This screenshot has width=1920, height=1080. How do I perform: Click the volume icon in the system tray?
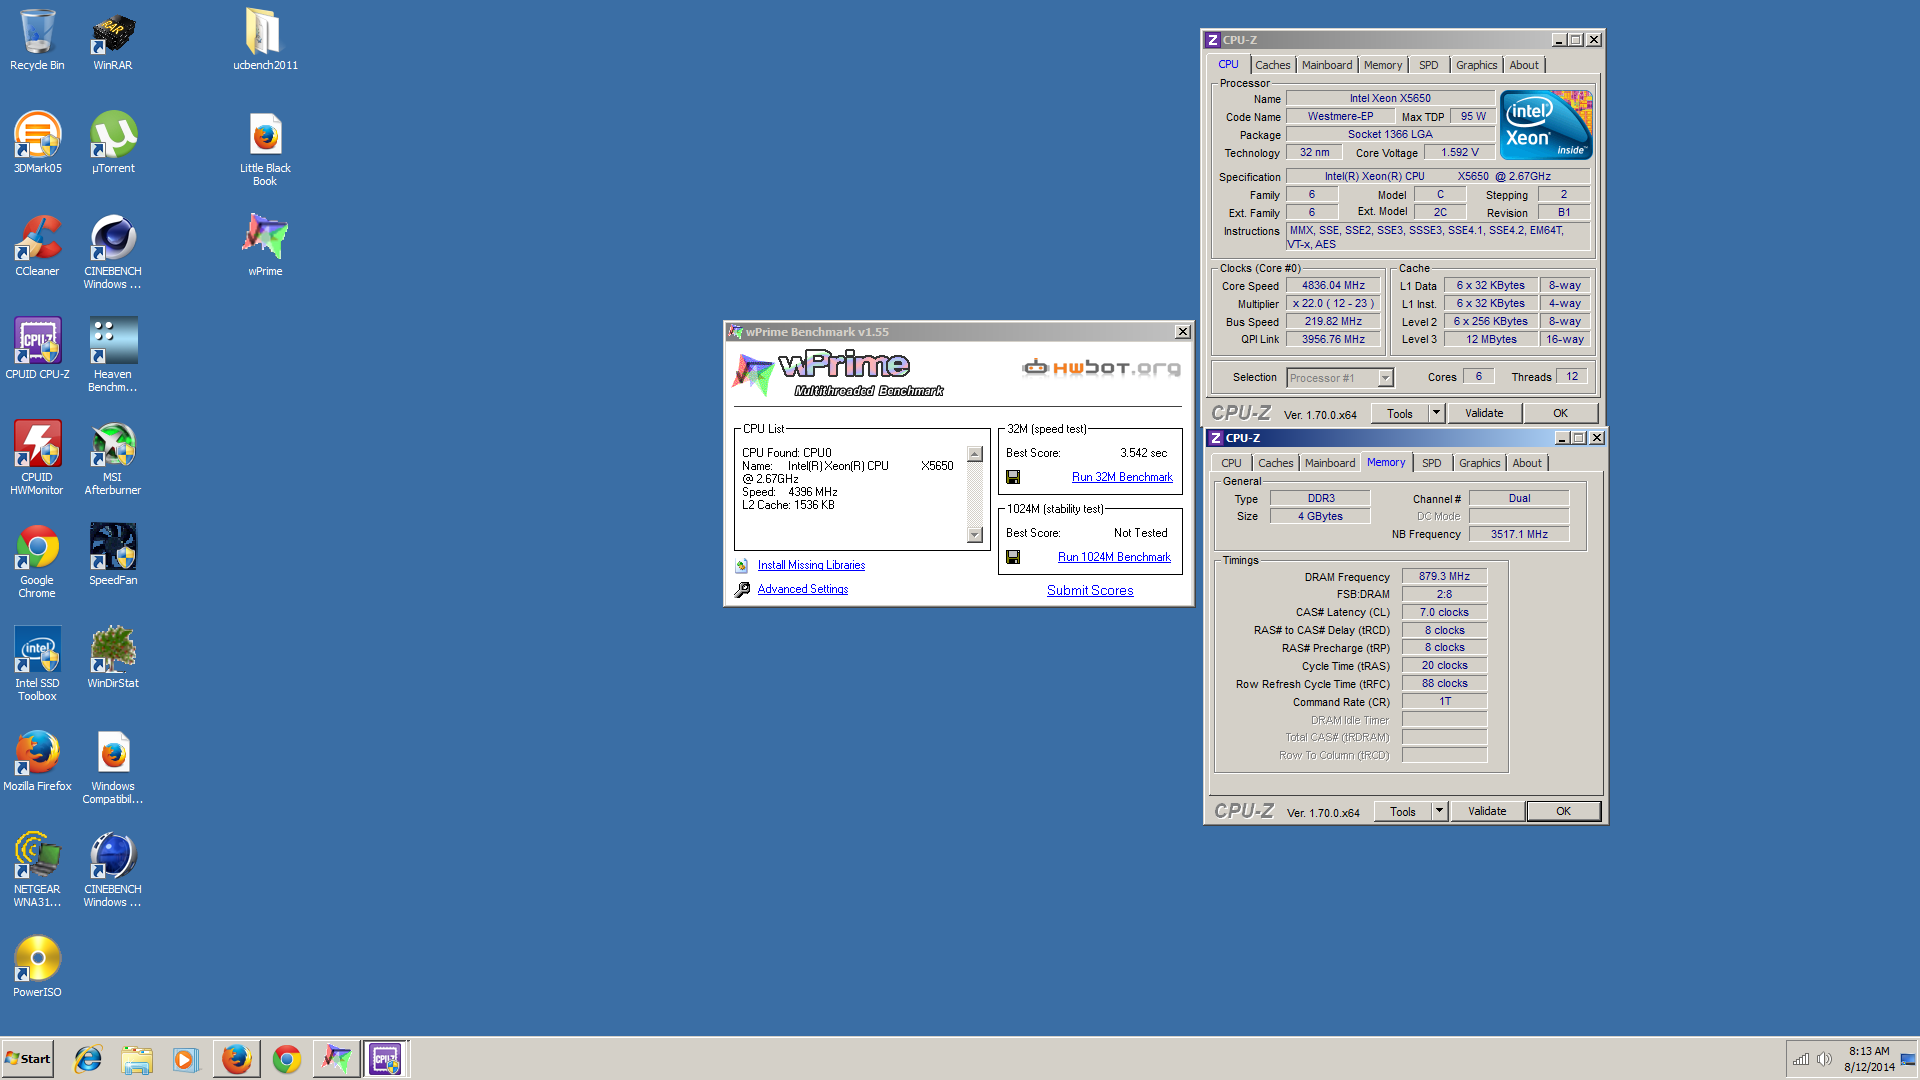point(1824,1059)
